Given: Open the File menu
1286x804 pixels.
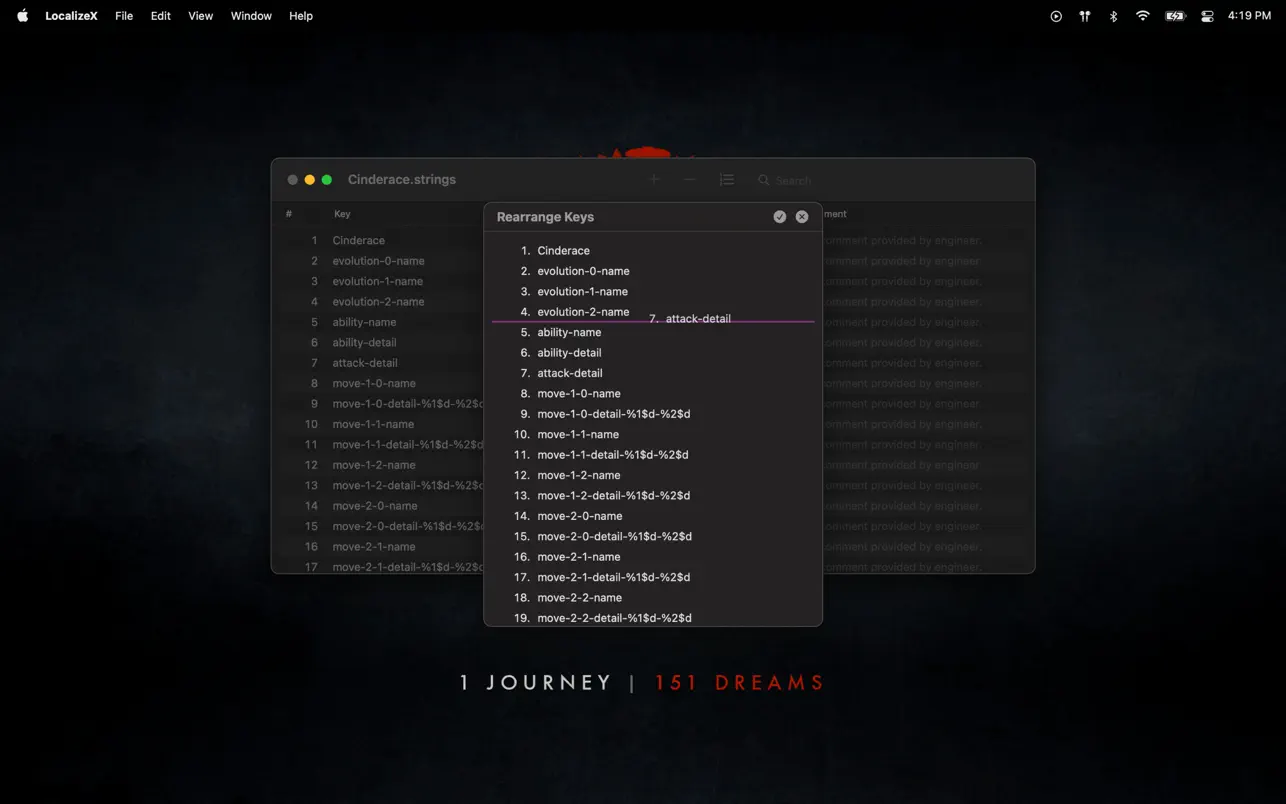Looking at the screenshot, I should (x=124, y=15).
